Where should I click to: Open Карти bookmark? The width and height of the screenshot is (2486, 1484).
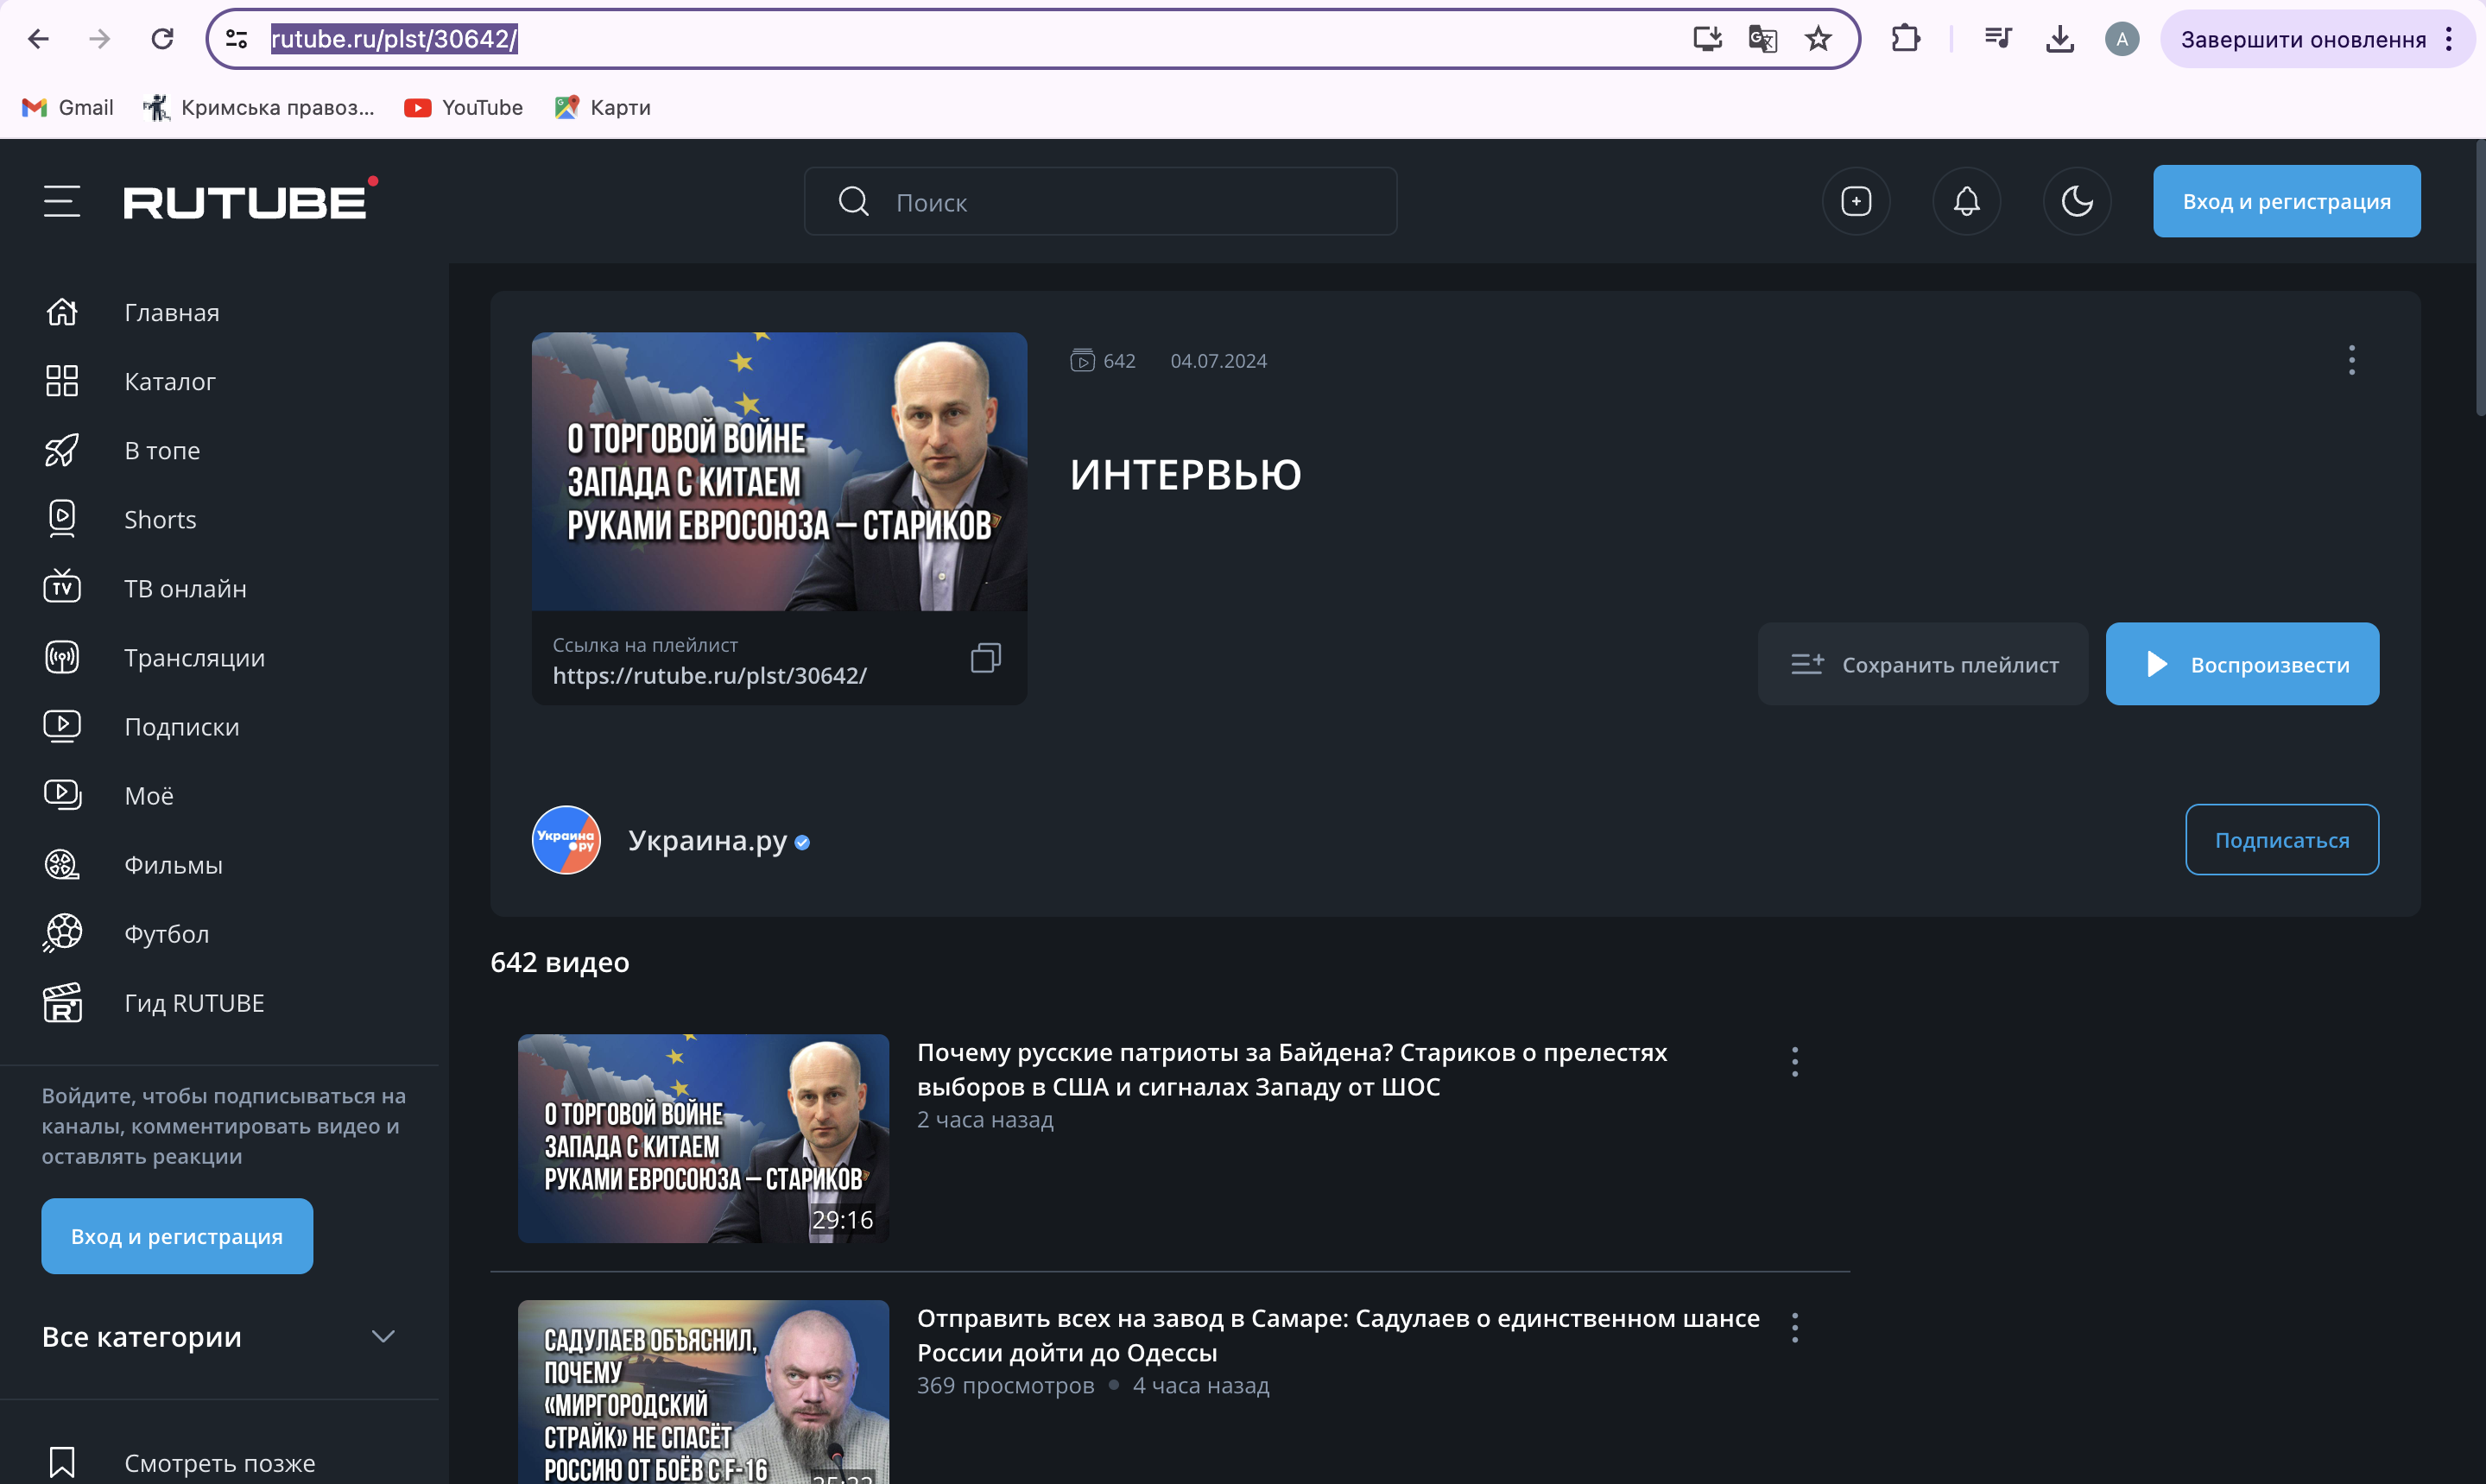click(x=603, y=107)
